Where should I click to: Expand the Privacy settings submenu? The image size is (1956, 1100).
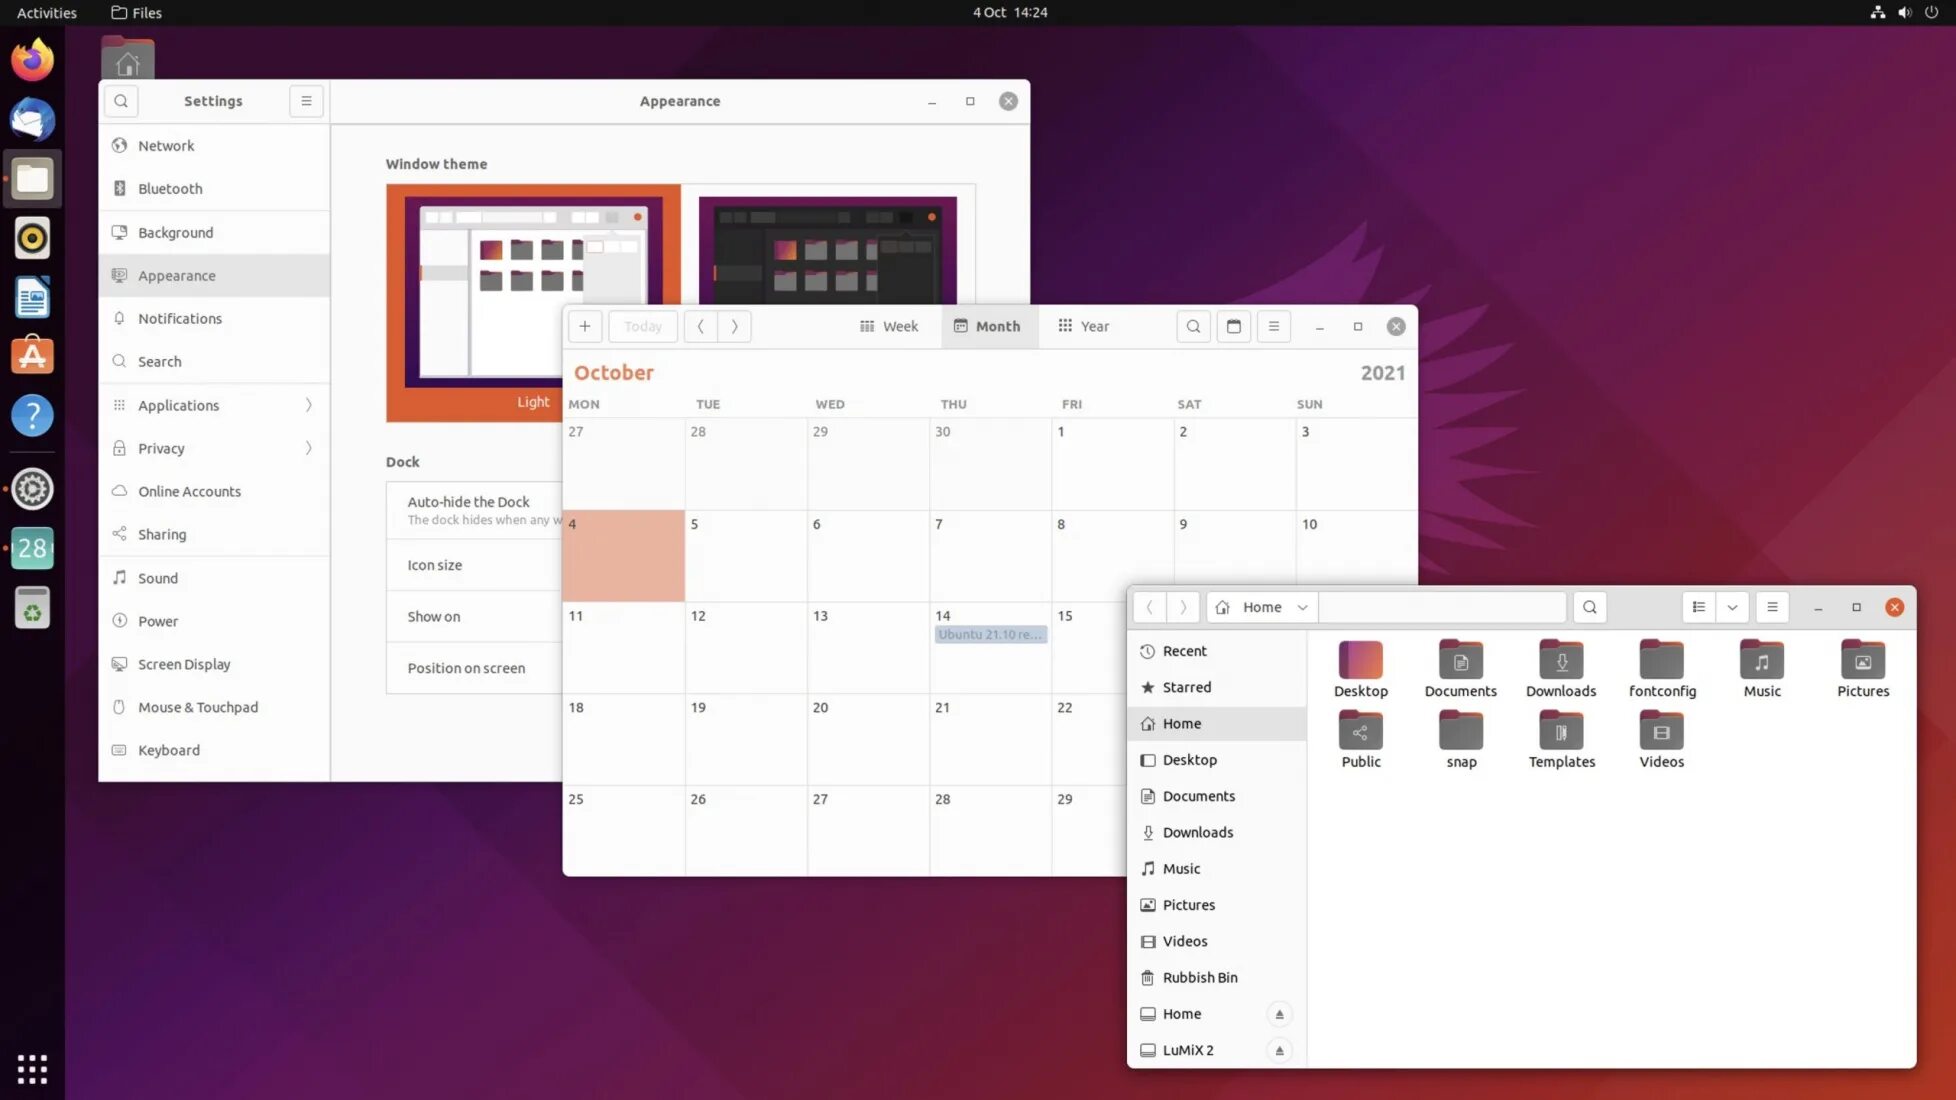coord(308,448)
